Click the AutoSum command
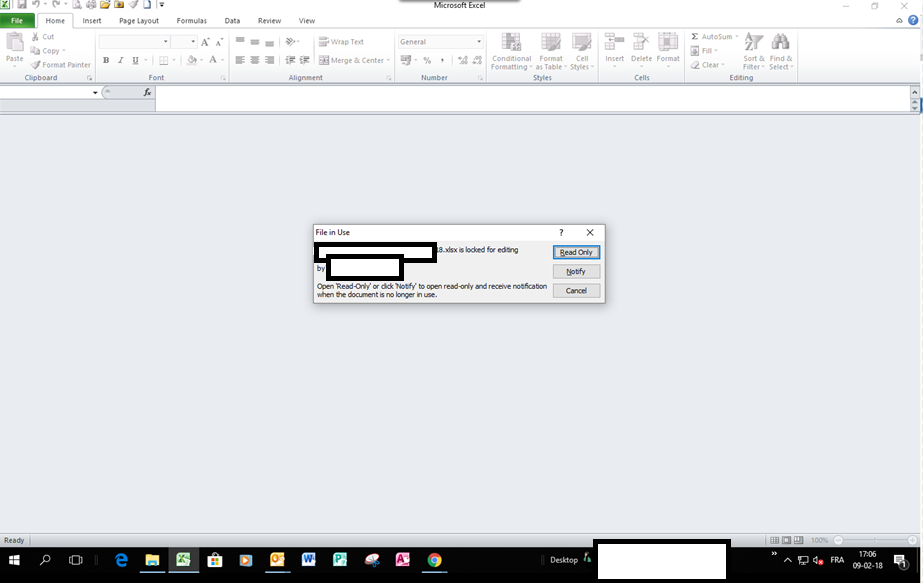The width and height of the screenshot is (924, 583). [714, 37]
